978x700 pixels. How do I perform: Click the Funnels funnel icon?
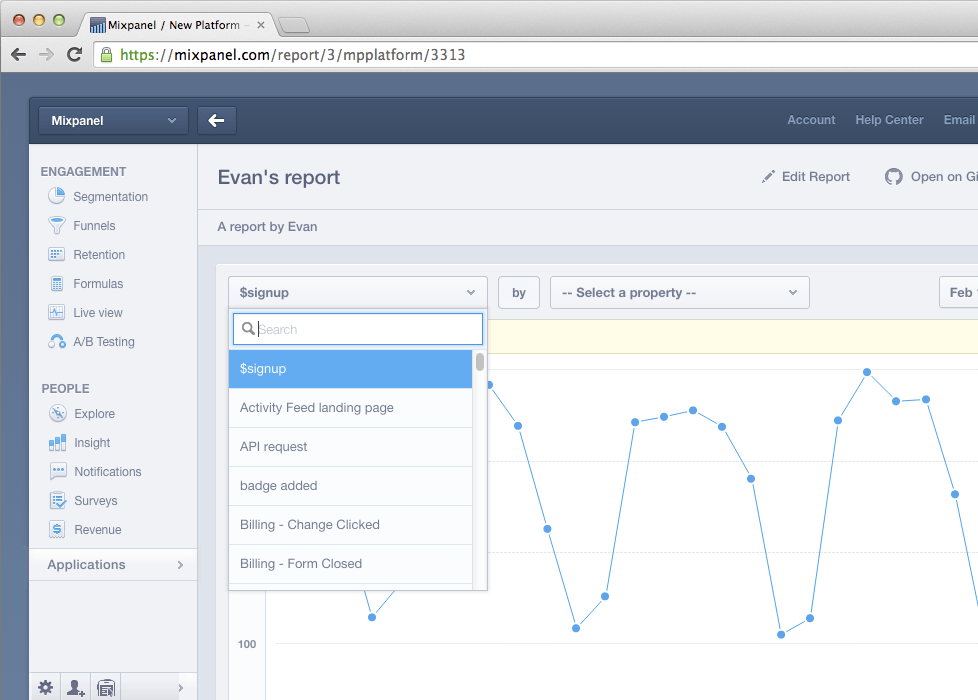point(56,225)
